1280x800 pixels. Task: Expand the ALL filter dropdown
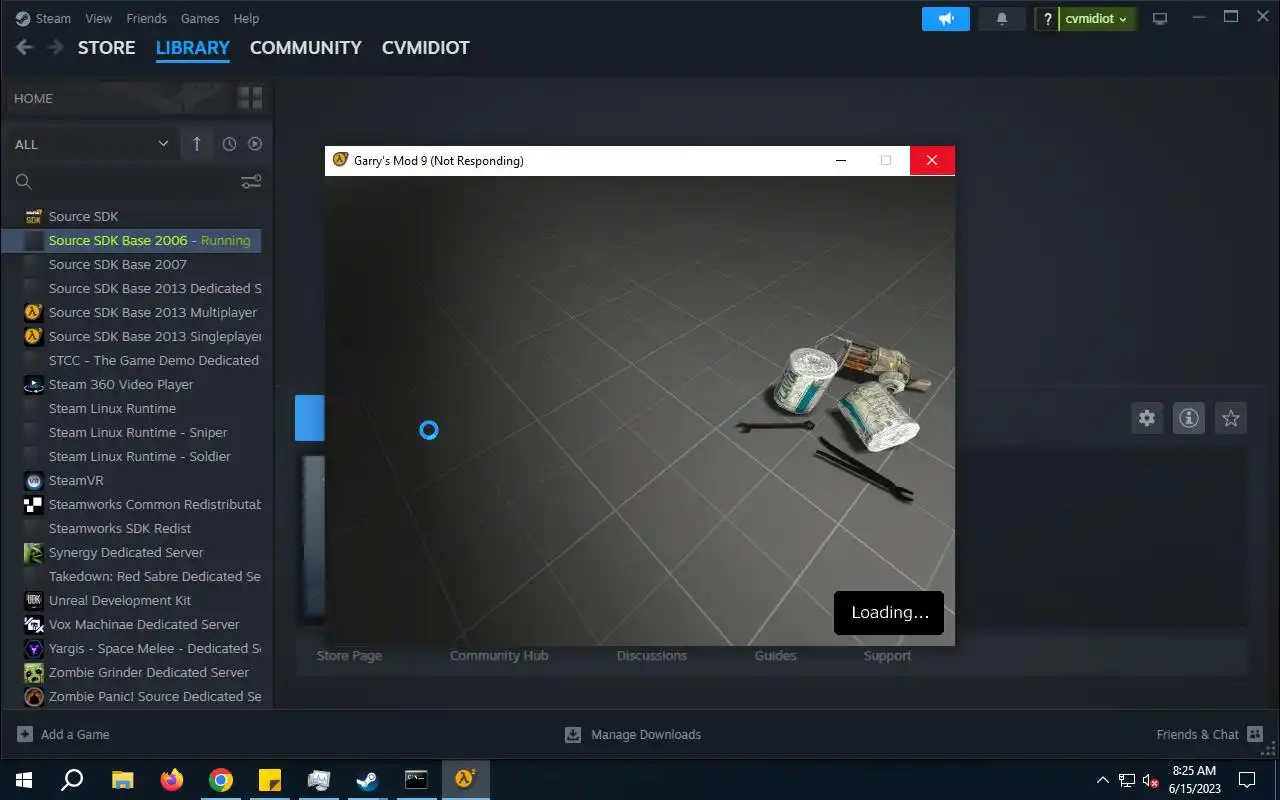coord(91,144)
